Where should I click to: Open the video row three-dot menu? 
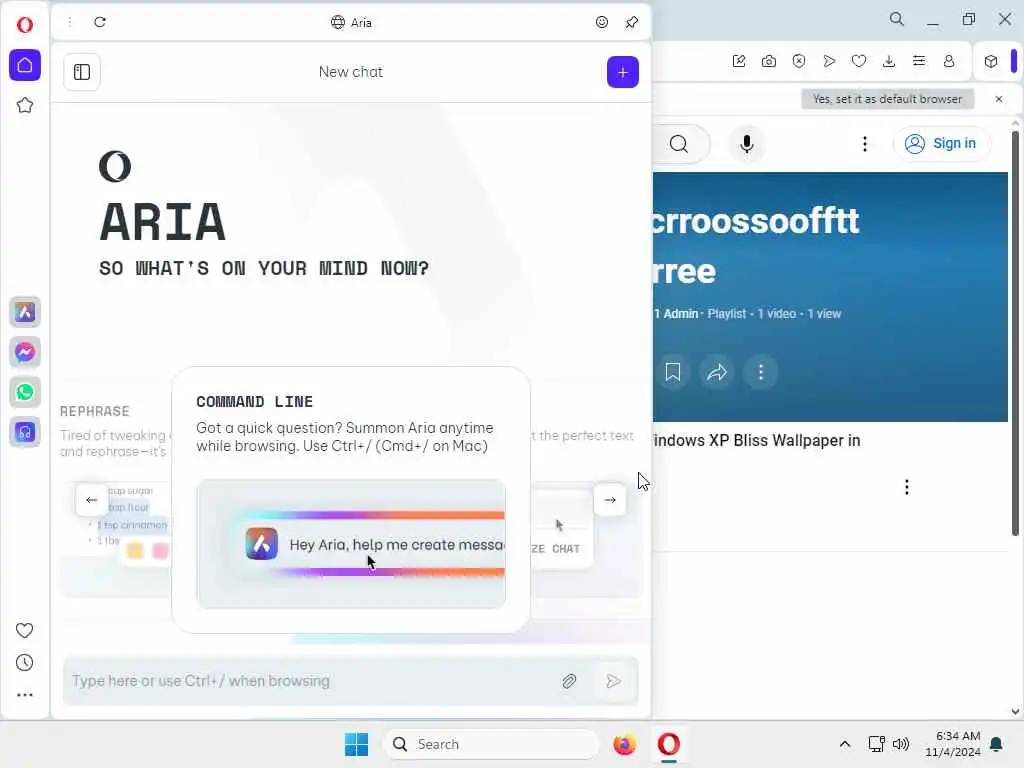[906, 487]
